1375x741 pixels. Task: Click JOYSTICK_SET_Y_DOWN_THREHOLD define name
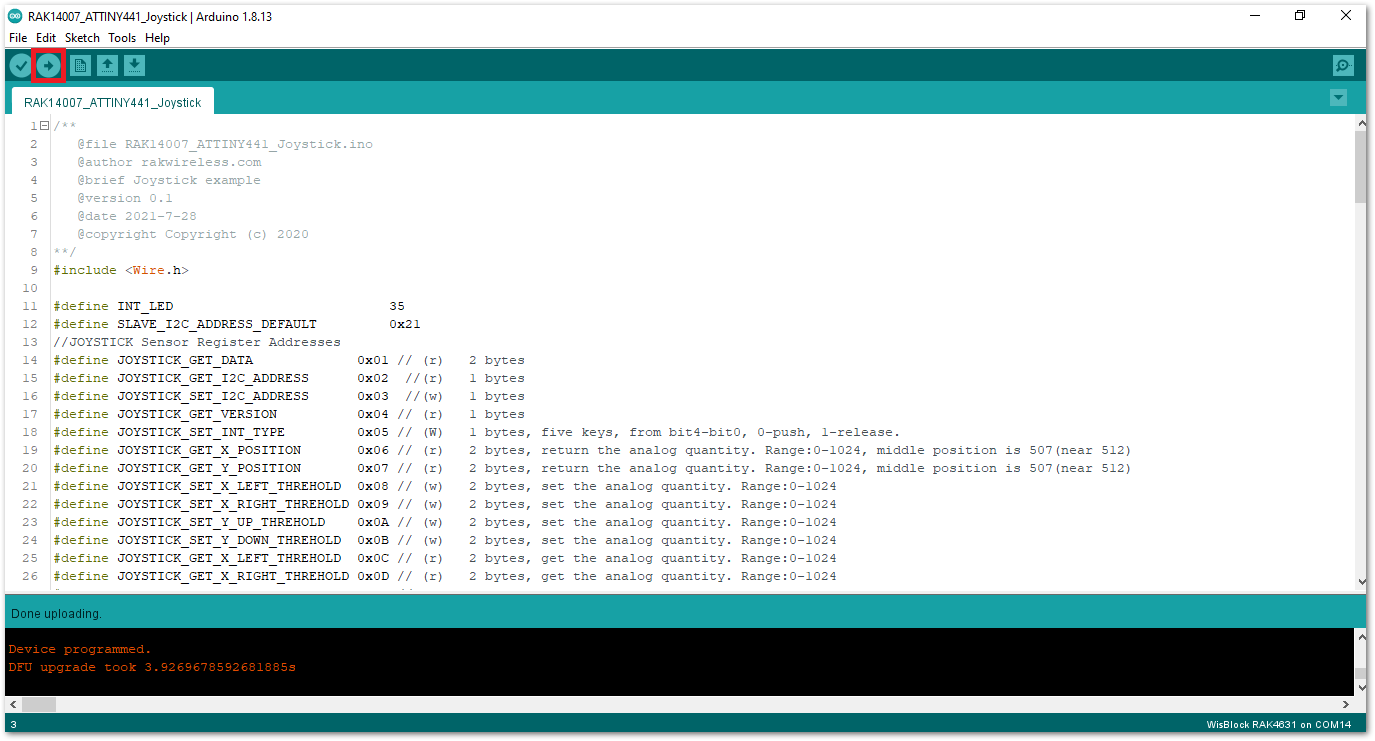[x=229, y=540]
